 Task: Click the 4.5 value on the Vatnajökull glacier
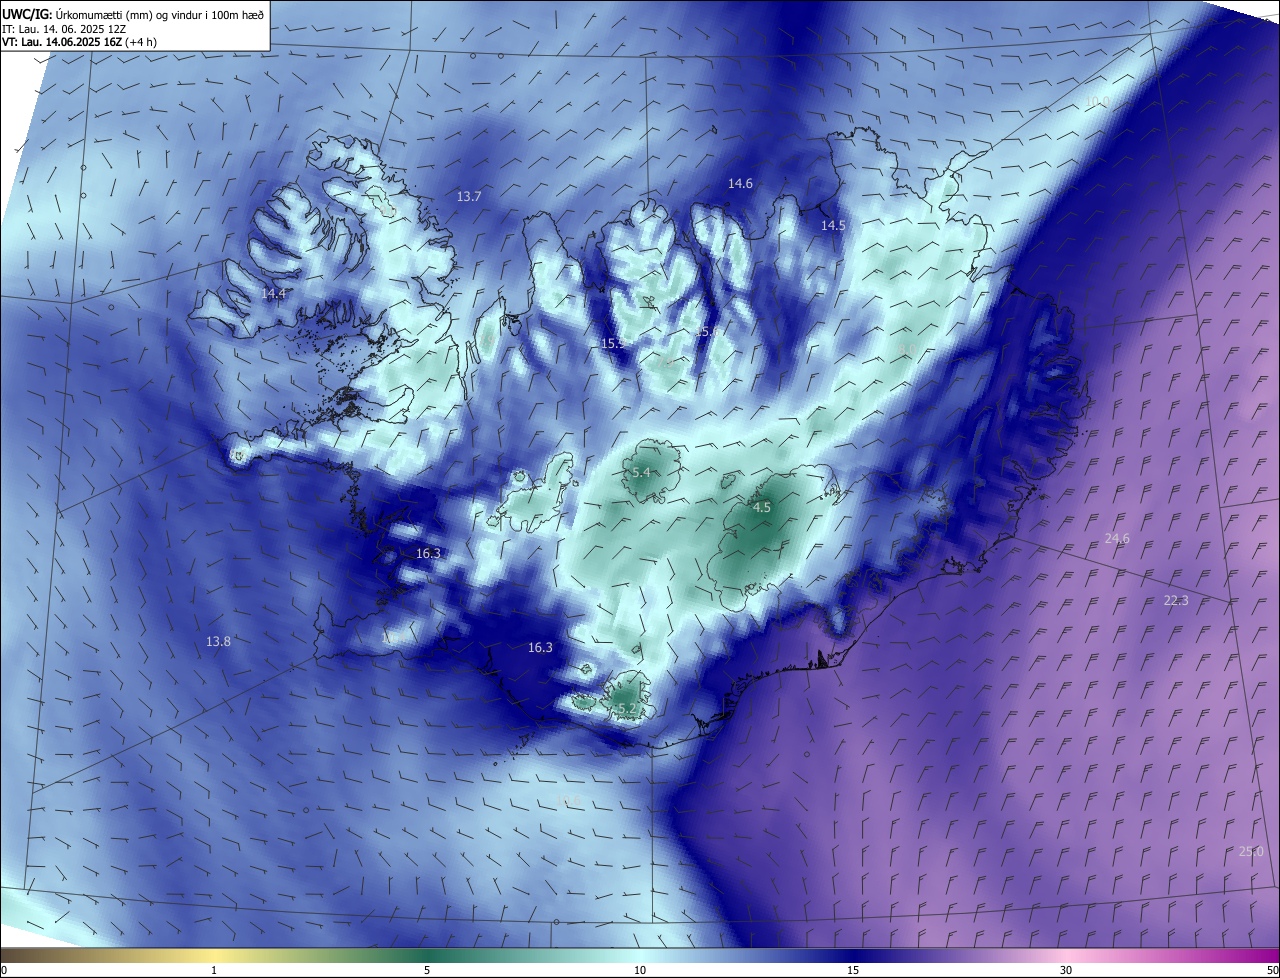(x=762, y=507)
